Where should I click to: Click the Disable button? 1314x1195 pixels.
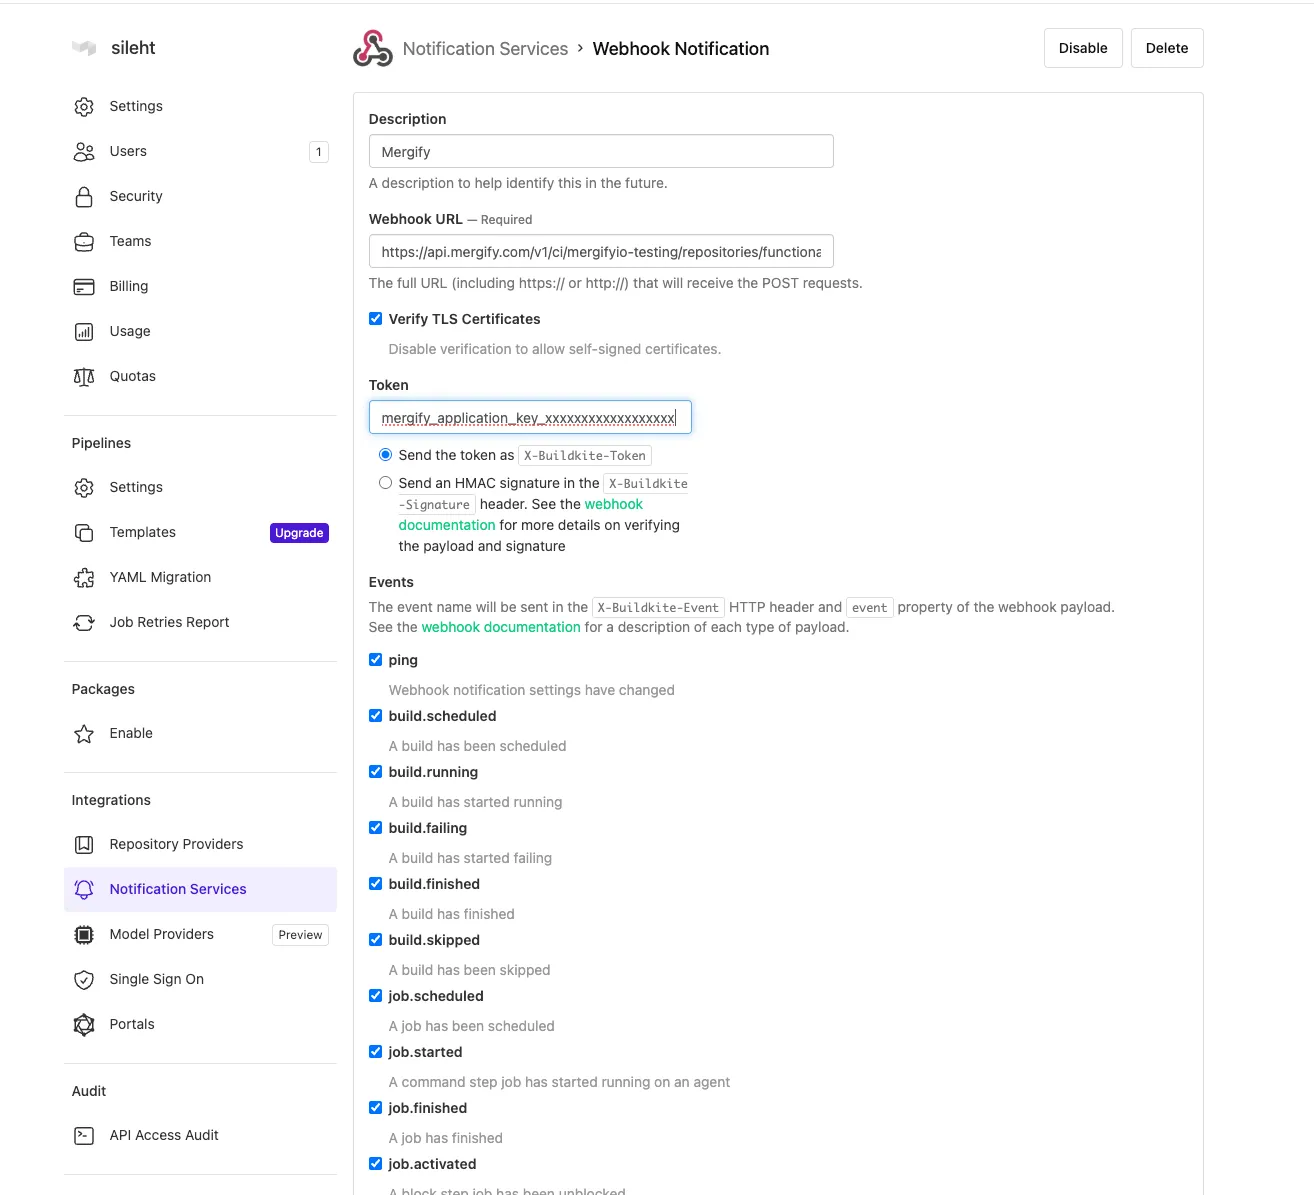click(x=1083, y=47)
